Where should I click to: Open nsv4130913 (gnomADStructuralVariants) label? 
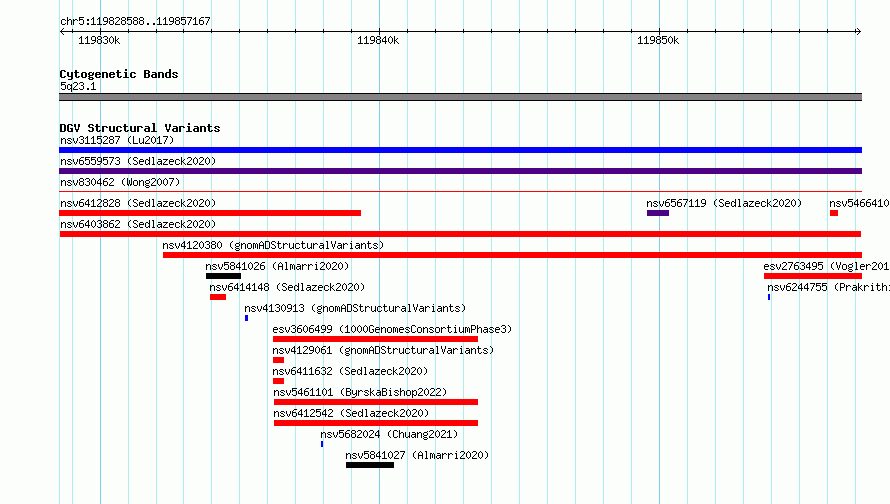pyautogui.click(x=355, y=308)
